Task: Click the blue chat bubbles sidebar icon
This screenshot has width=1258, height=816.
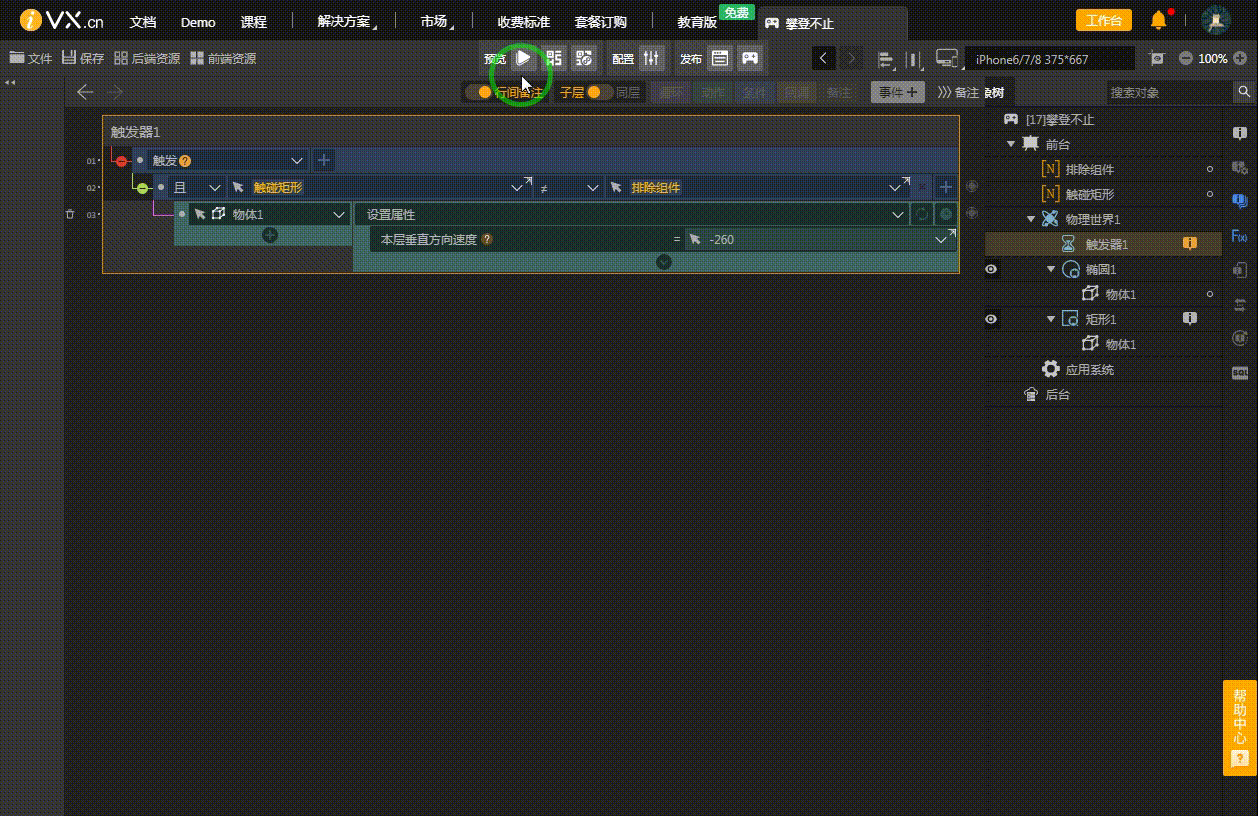Action: (x=1240, y=201)
